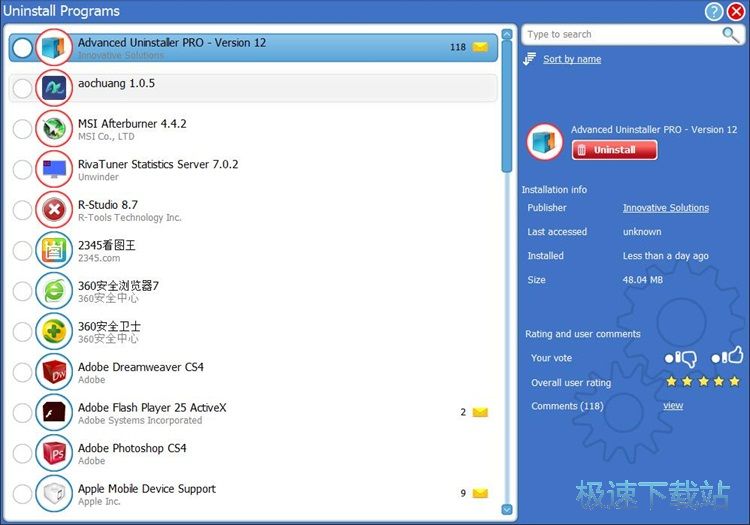Open comments envelope for Advanced Uninstaller PRO
The width and height of the screenshot is (750, 525).
480,47
